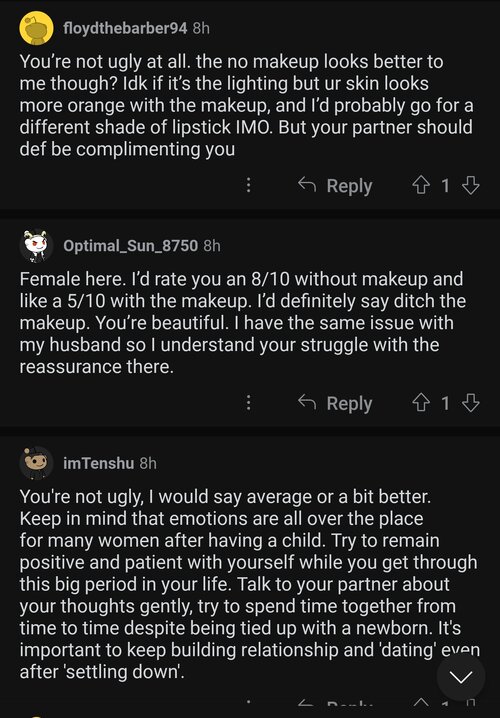
Task: Upvote Optimal_Sun_8750's comment
Action: coord(420,403)
